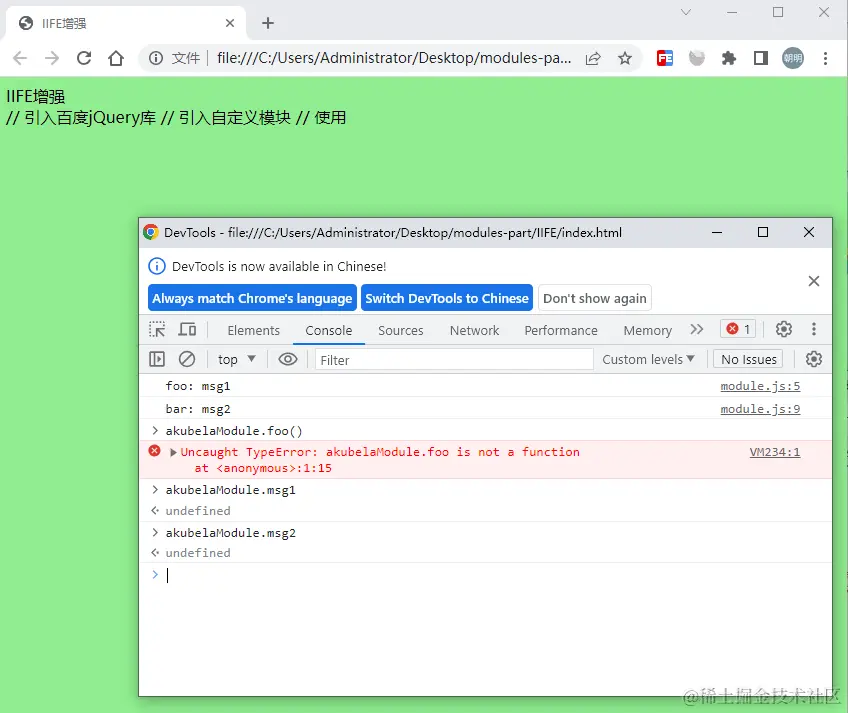Open Chrome's three-dot menu
Screen dimensions: 848x713
point(825,58)
